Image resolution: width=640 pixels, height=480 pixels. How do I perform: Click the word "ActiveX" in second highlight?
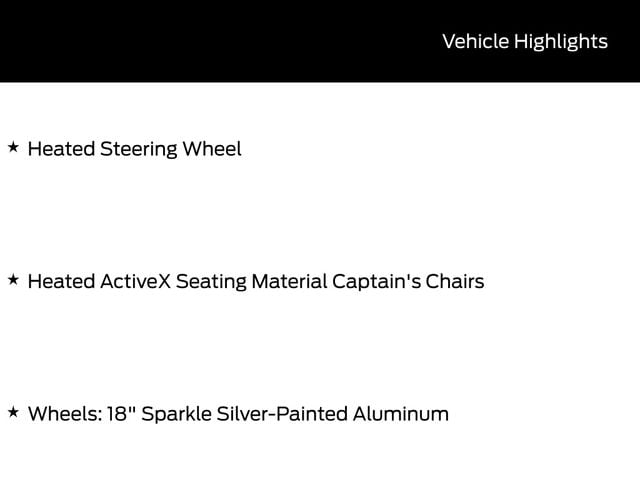click(x=135, y=281)
